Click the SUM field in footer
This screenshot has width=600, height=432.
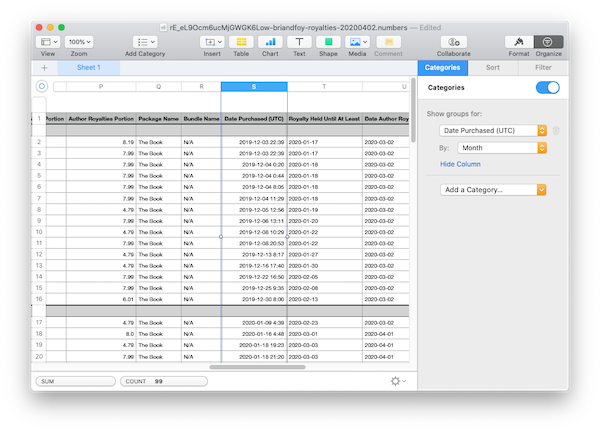click(75, 381)
